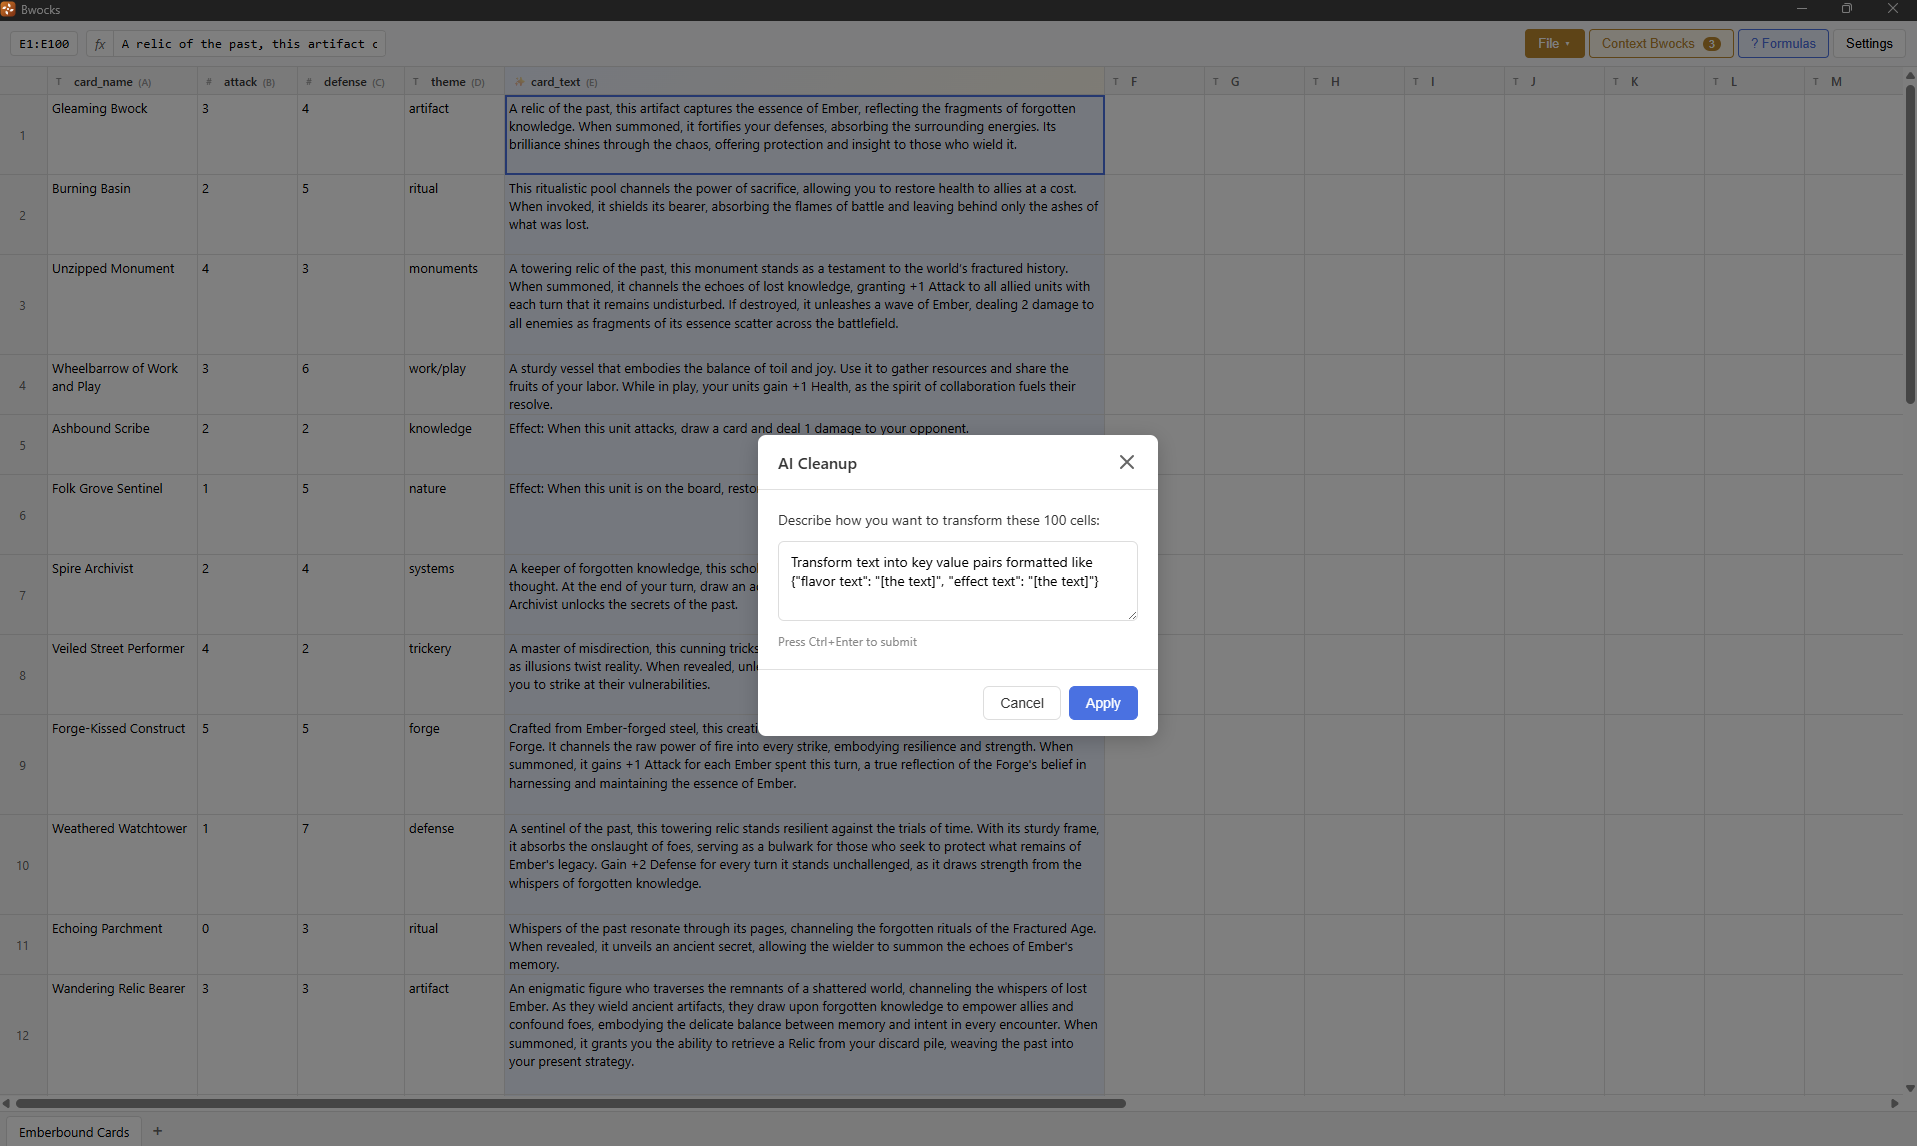1917x1146 pixels.
Task: Open Settings
Action: pyautogui.click(x=1868, y=44)
